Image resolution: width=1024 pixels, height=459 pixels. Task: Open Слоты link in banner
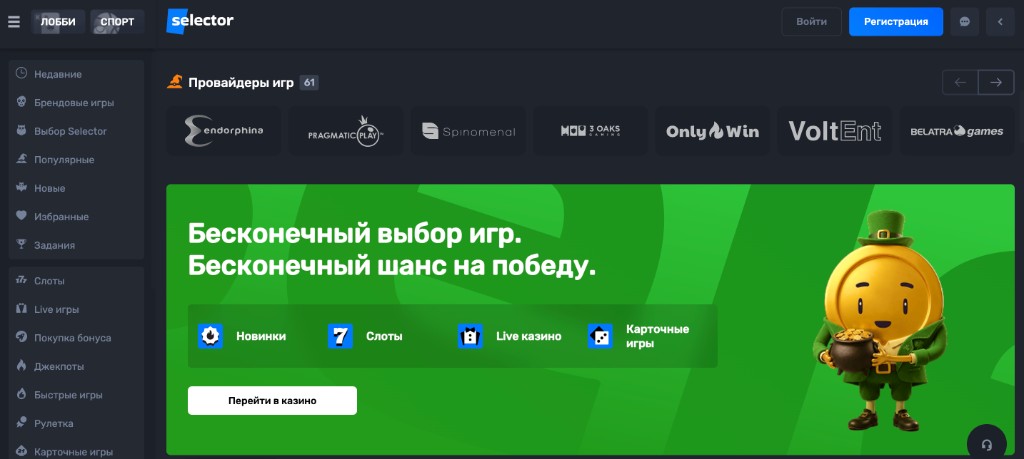tap(384, 336)
